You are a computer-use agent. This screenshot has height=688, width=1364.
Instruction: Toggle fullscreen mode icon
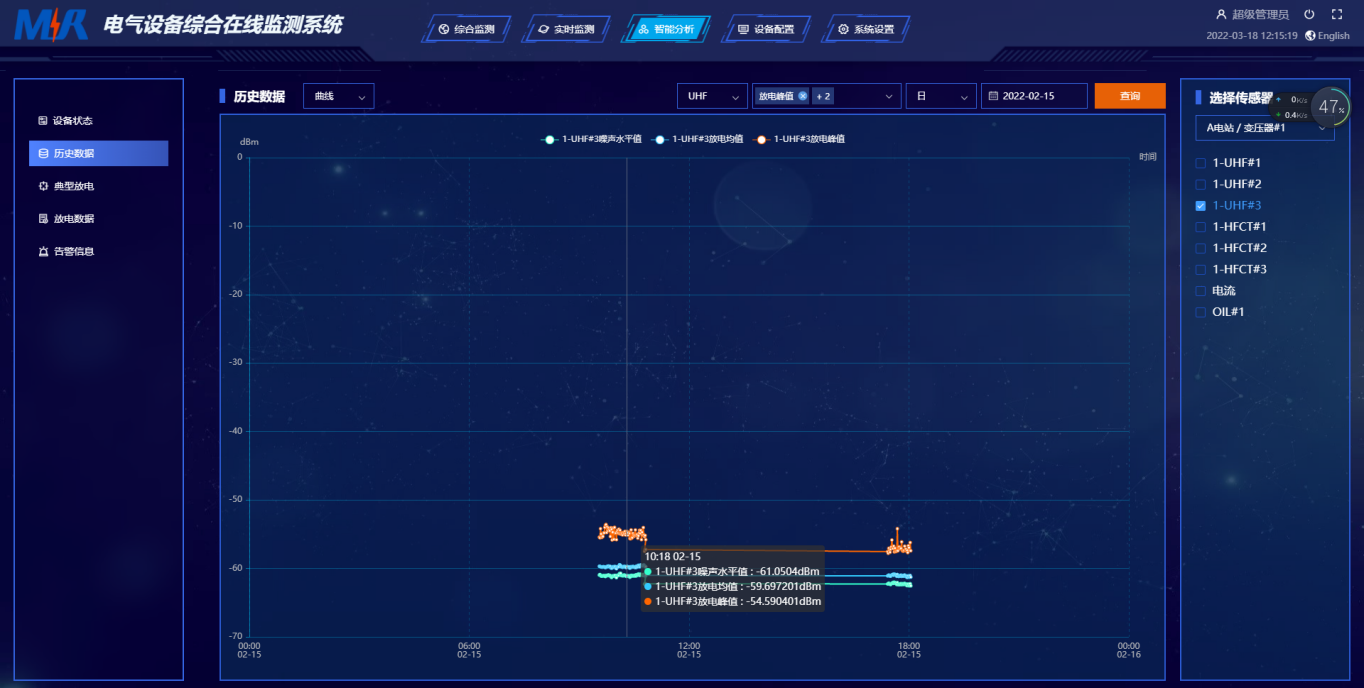click(1337, 15)
